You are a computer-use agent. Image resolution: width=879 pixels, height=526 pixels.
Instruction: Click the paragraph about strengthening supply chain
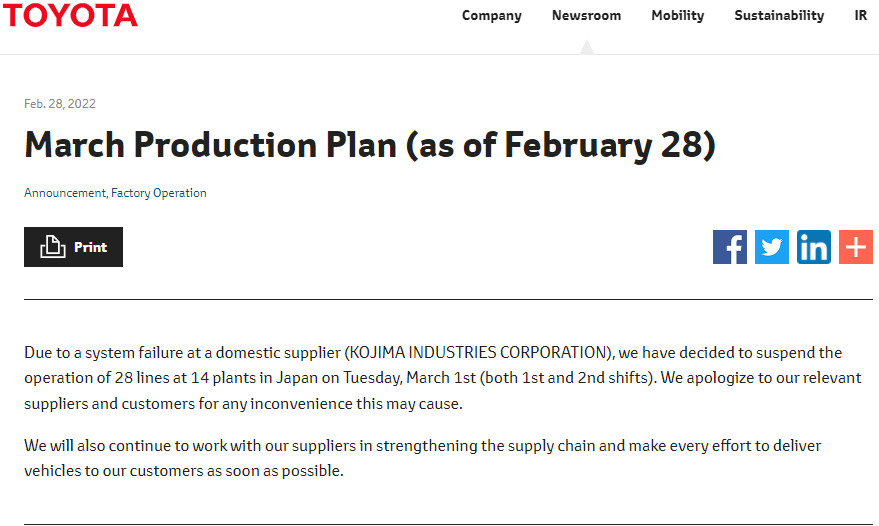[x=422, y=458]
